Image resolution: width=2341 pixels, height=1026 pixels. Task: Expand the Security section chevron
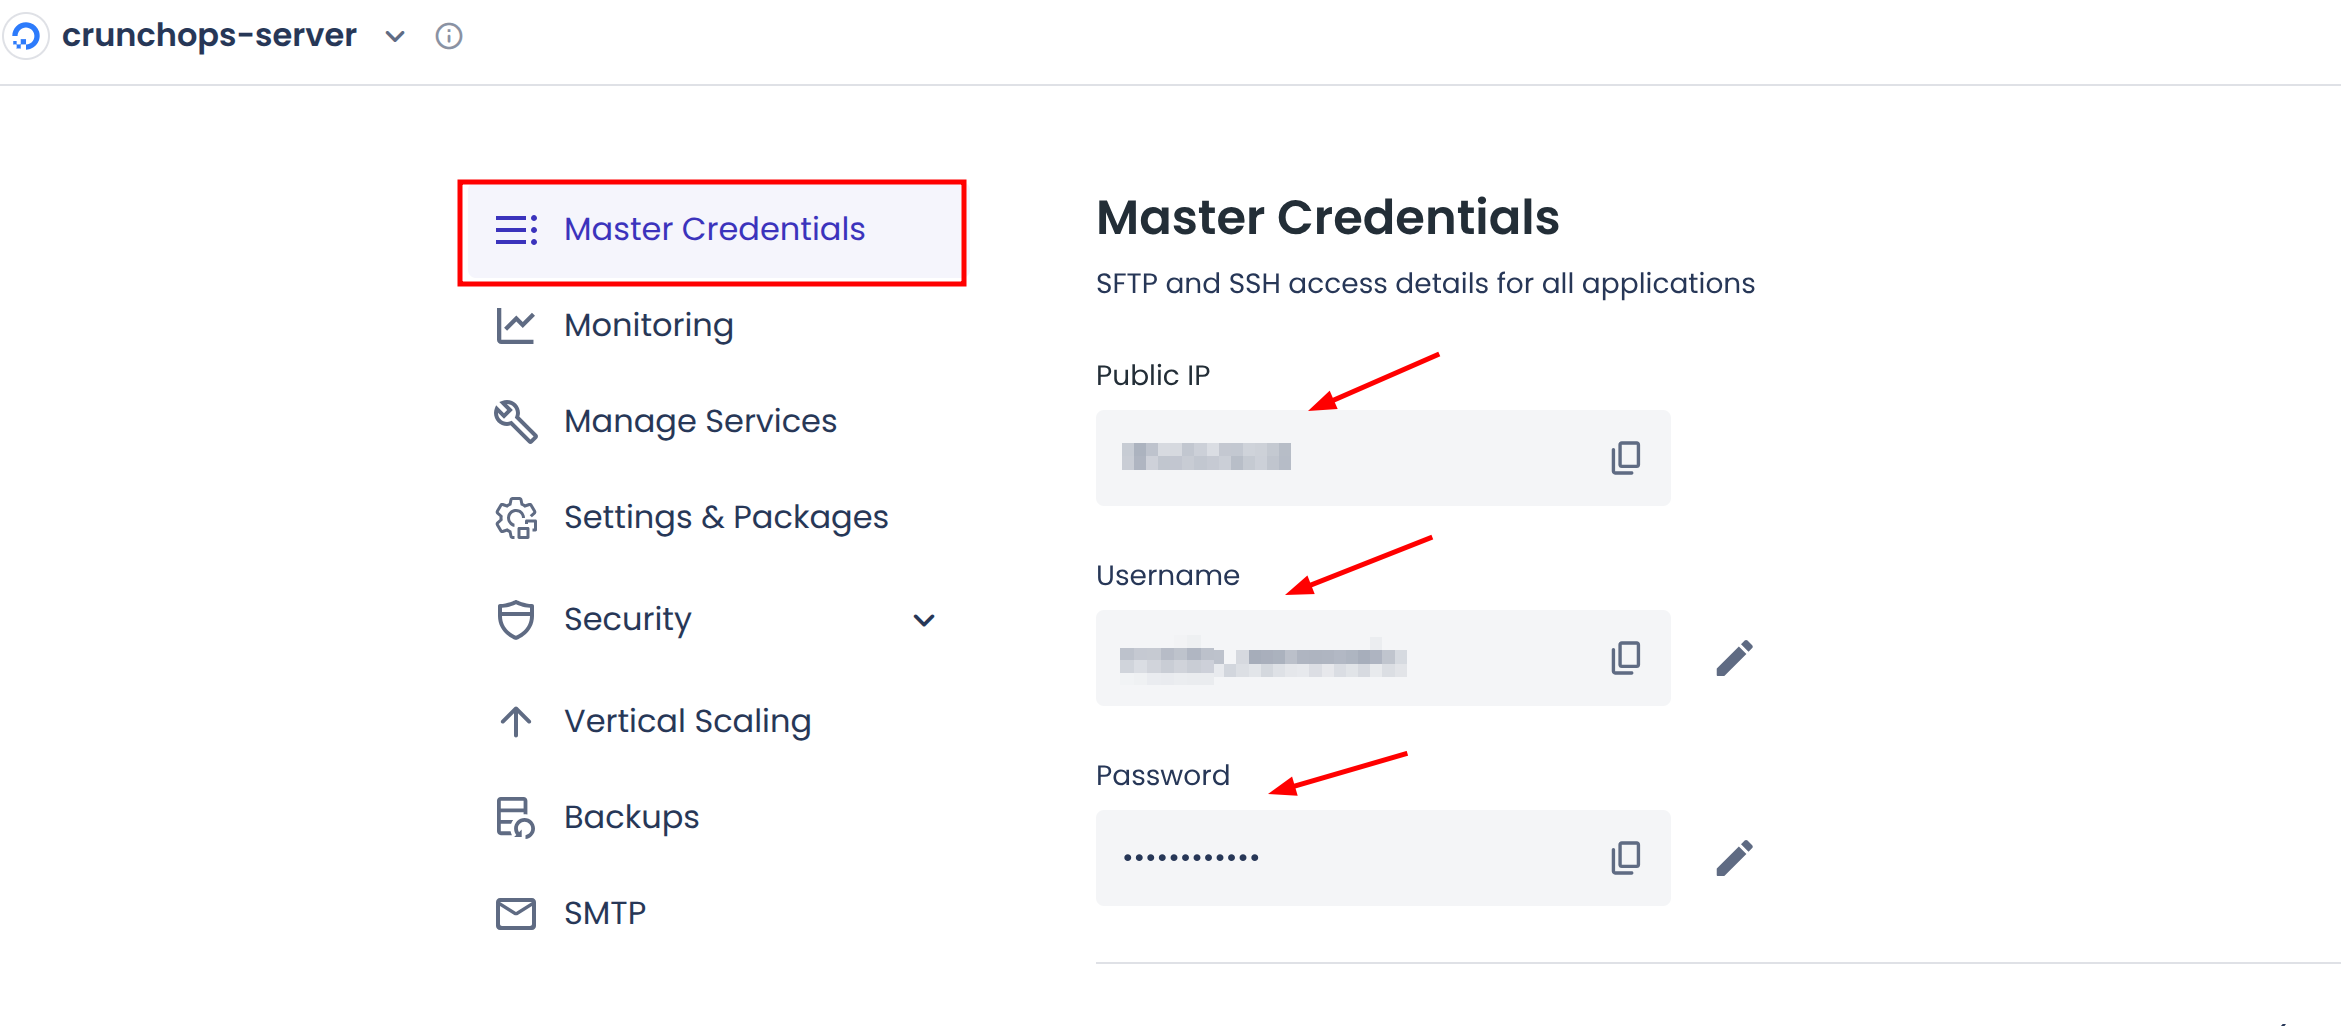925,620
